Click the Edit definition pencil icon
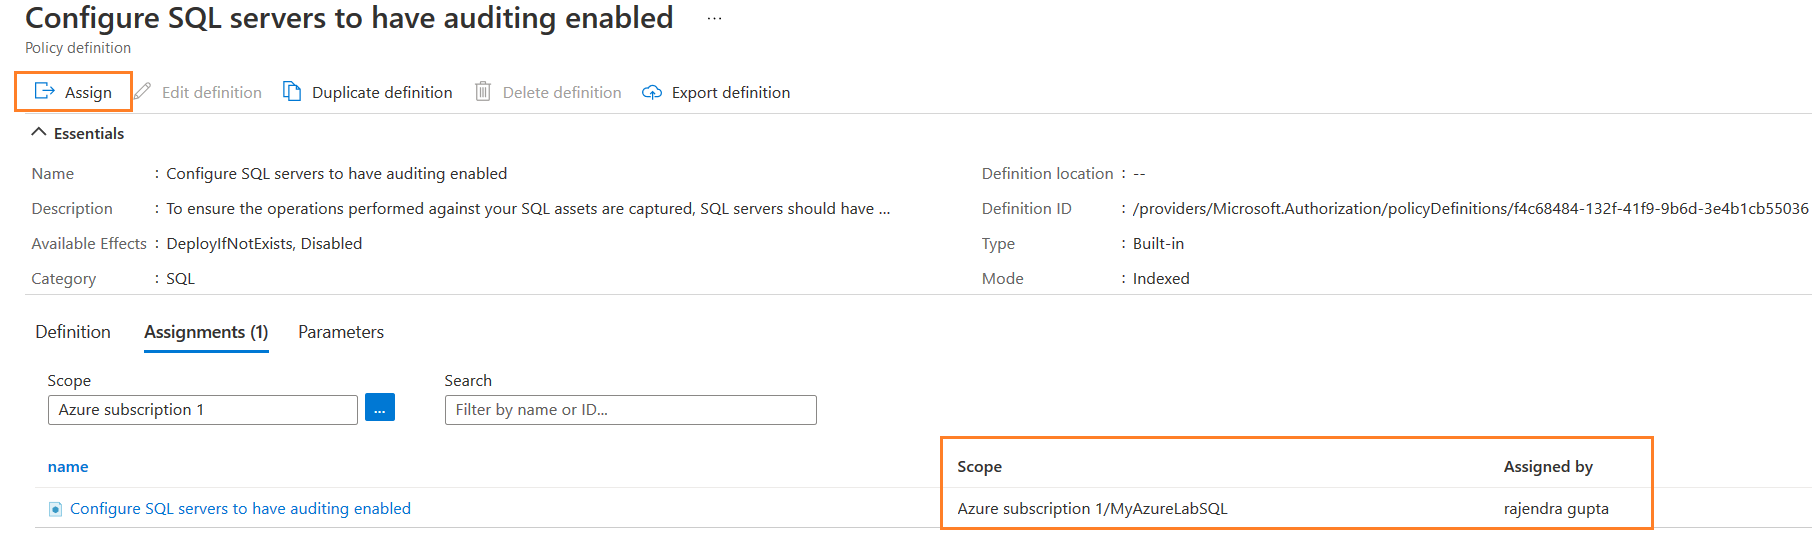 (143, 92)
